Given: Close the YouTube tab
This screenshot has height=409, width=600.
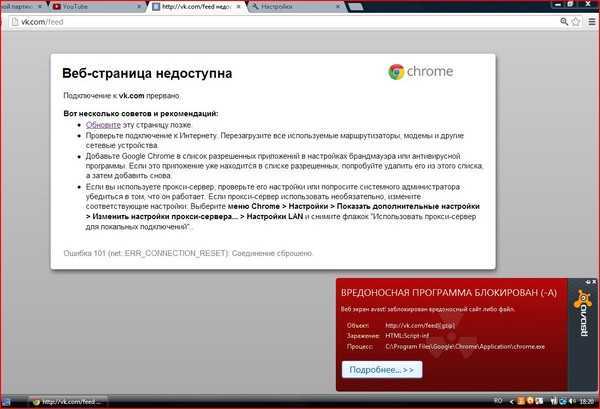Looking at the screenshot, I should click(139, 7).
